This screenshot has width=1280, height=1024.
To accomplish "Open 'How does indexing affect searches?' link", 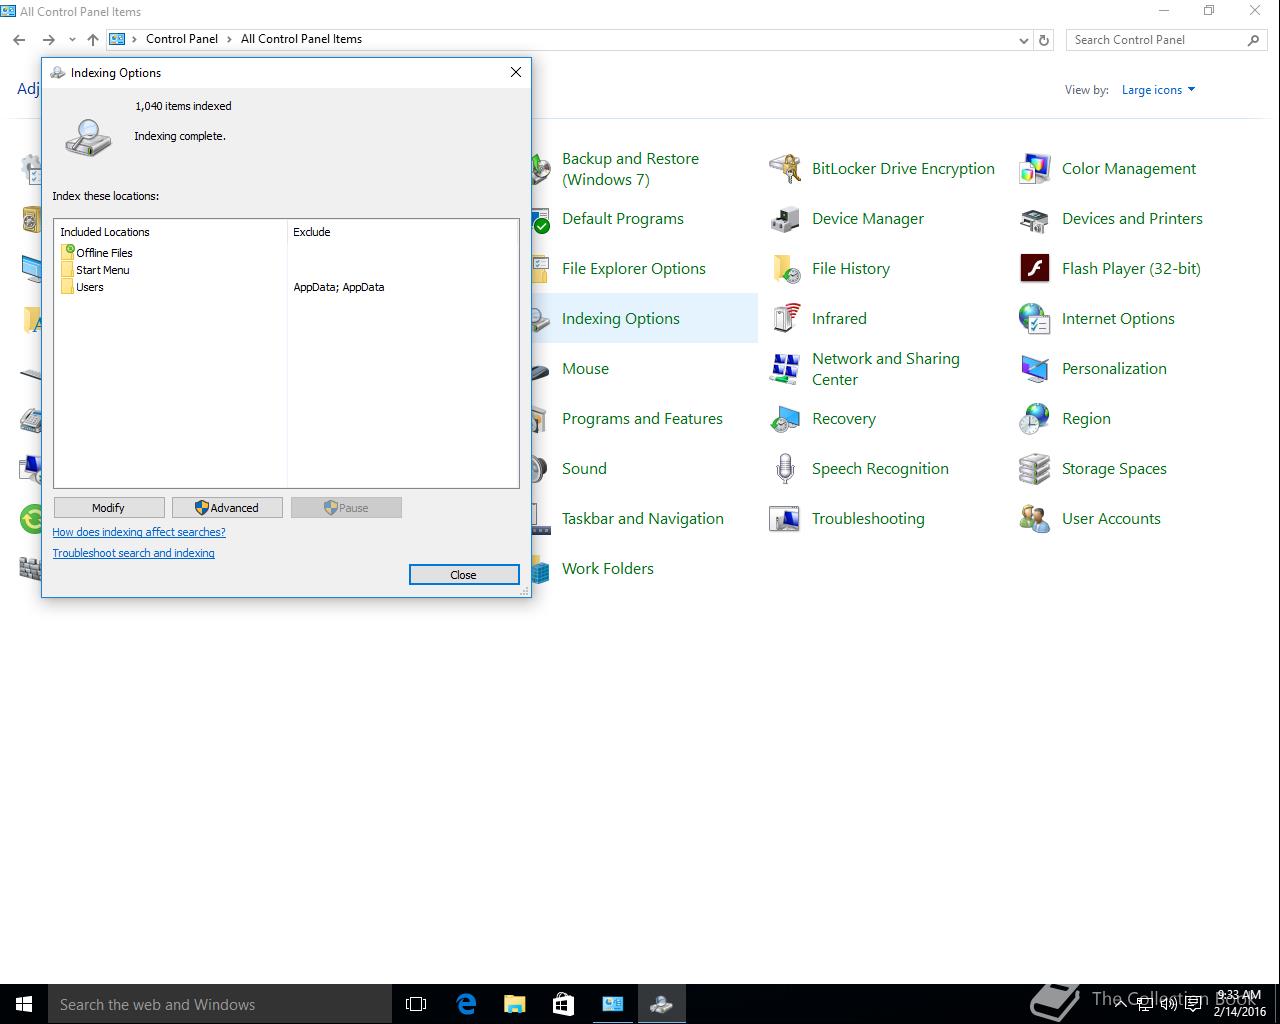I will [x=139, y=532].
